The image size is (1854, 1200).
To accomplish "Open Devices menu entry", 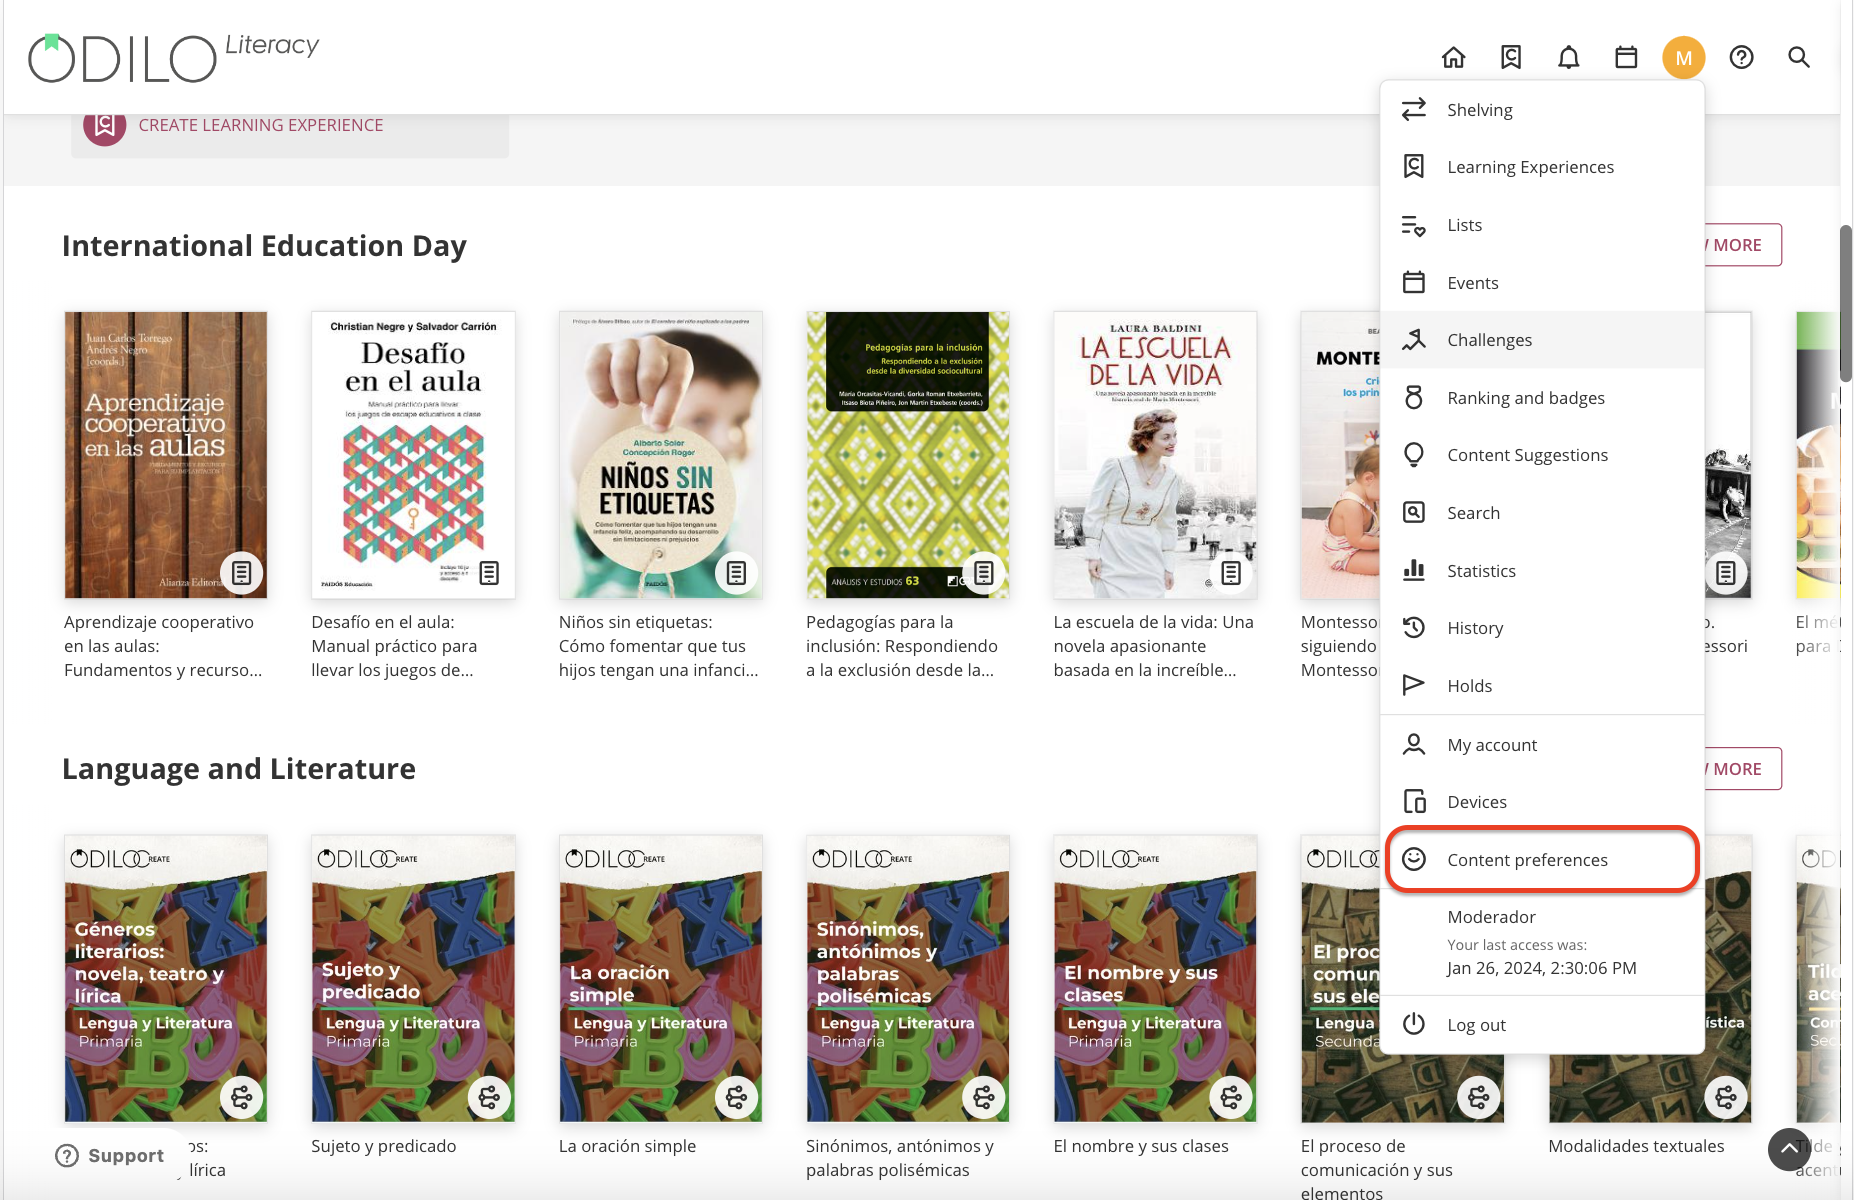I will pyautogui.click(x=1542, y=802).
